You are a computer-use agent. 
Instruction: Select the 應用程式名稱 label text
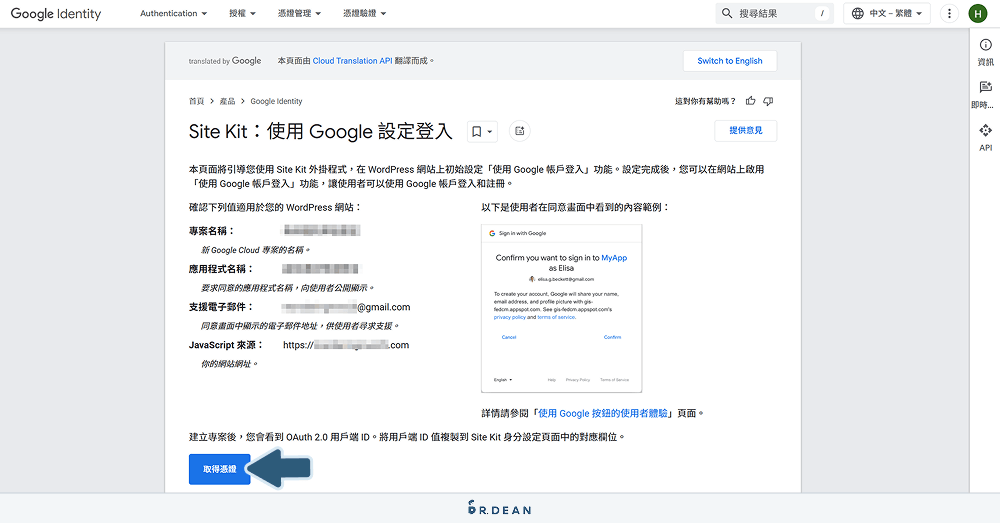(x=221, y=269)
